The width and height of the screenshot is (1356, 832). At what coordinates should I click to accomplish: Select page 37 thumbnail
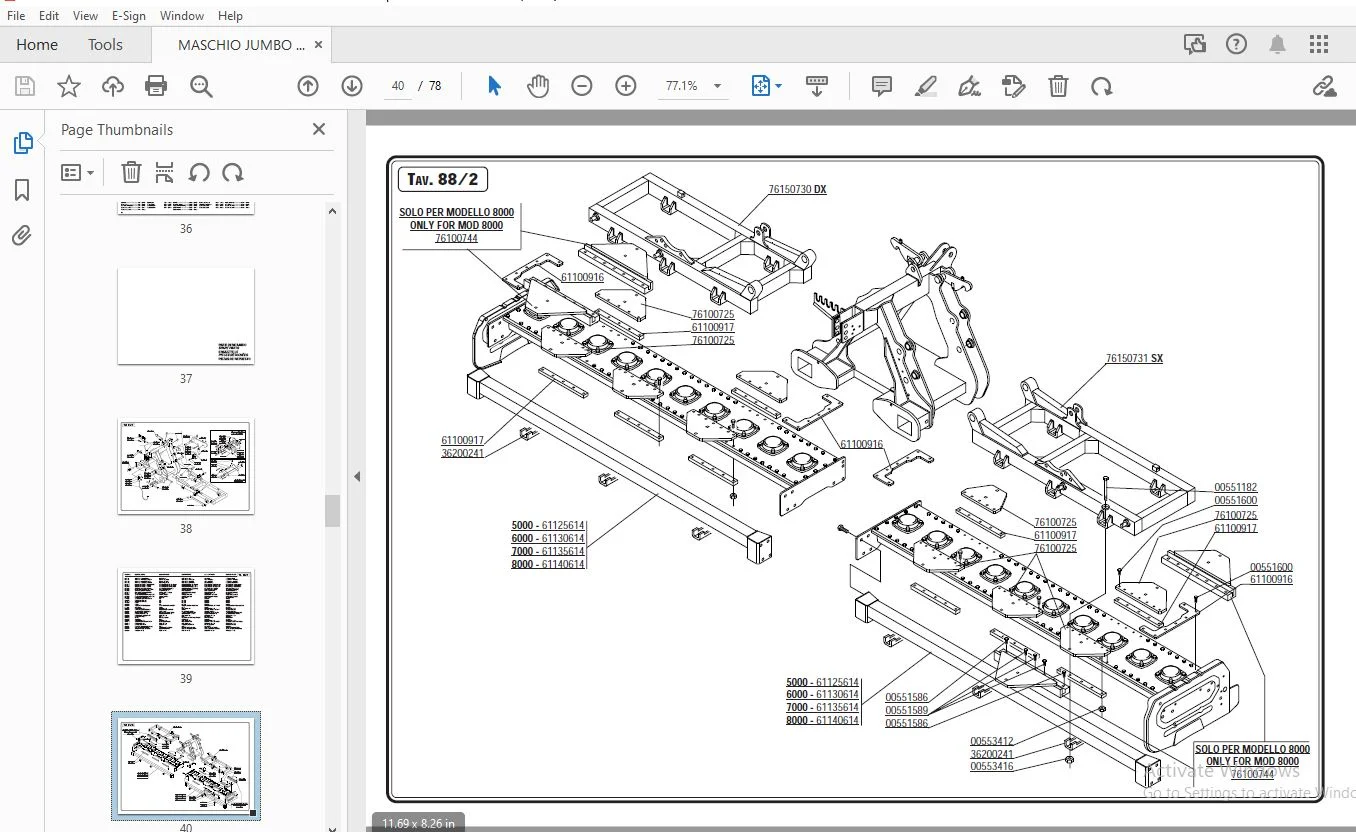pyautogui.click(x=186, y=316)
